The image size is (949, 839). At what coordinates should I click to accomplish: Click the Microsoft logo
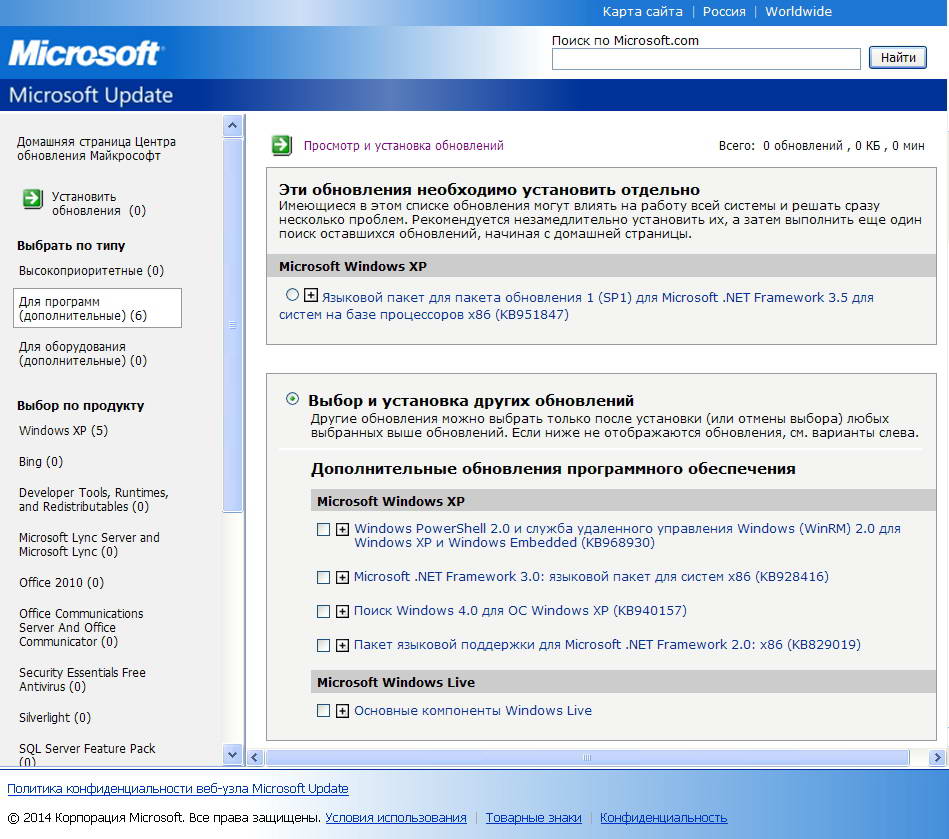(x=85, y=53)
